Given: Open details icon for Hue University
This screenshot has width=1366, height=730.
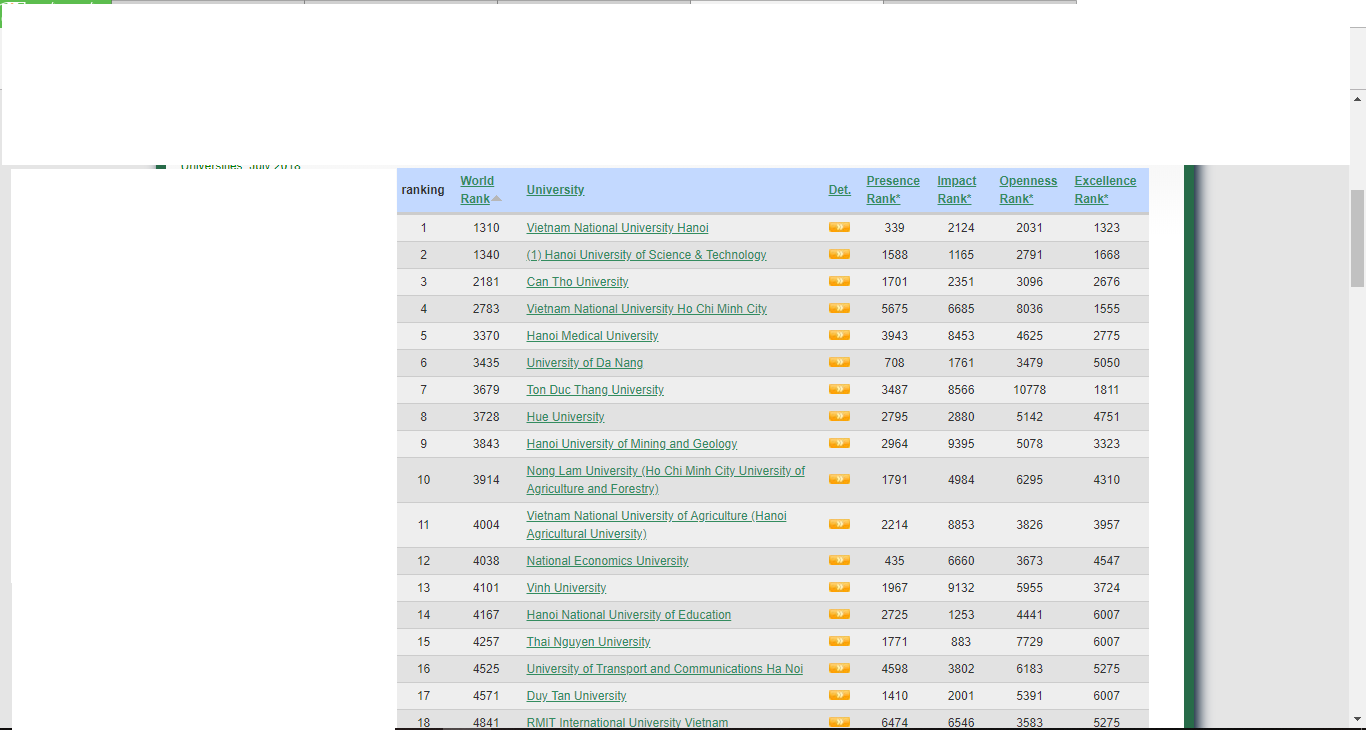Looking at the screenshot, I should [839, 416].
